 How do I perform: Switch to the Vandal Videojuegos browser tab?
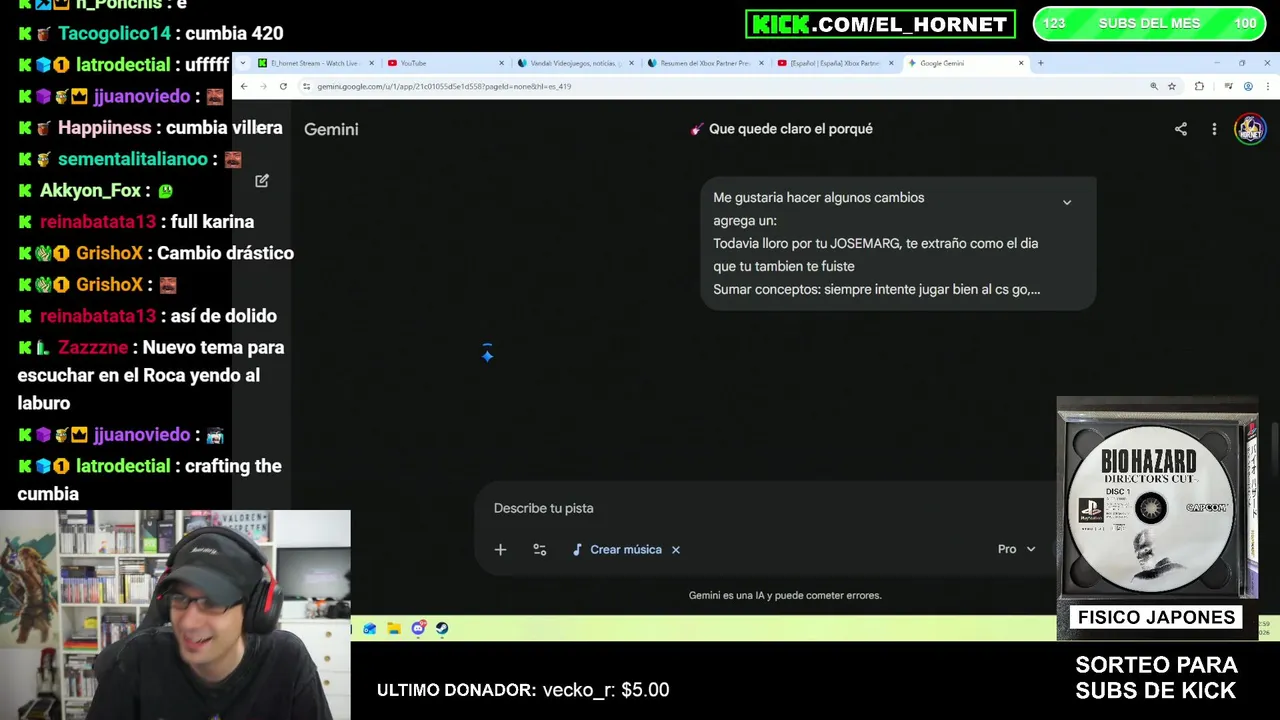click(x=575, y=63)
